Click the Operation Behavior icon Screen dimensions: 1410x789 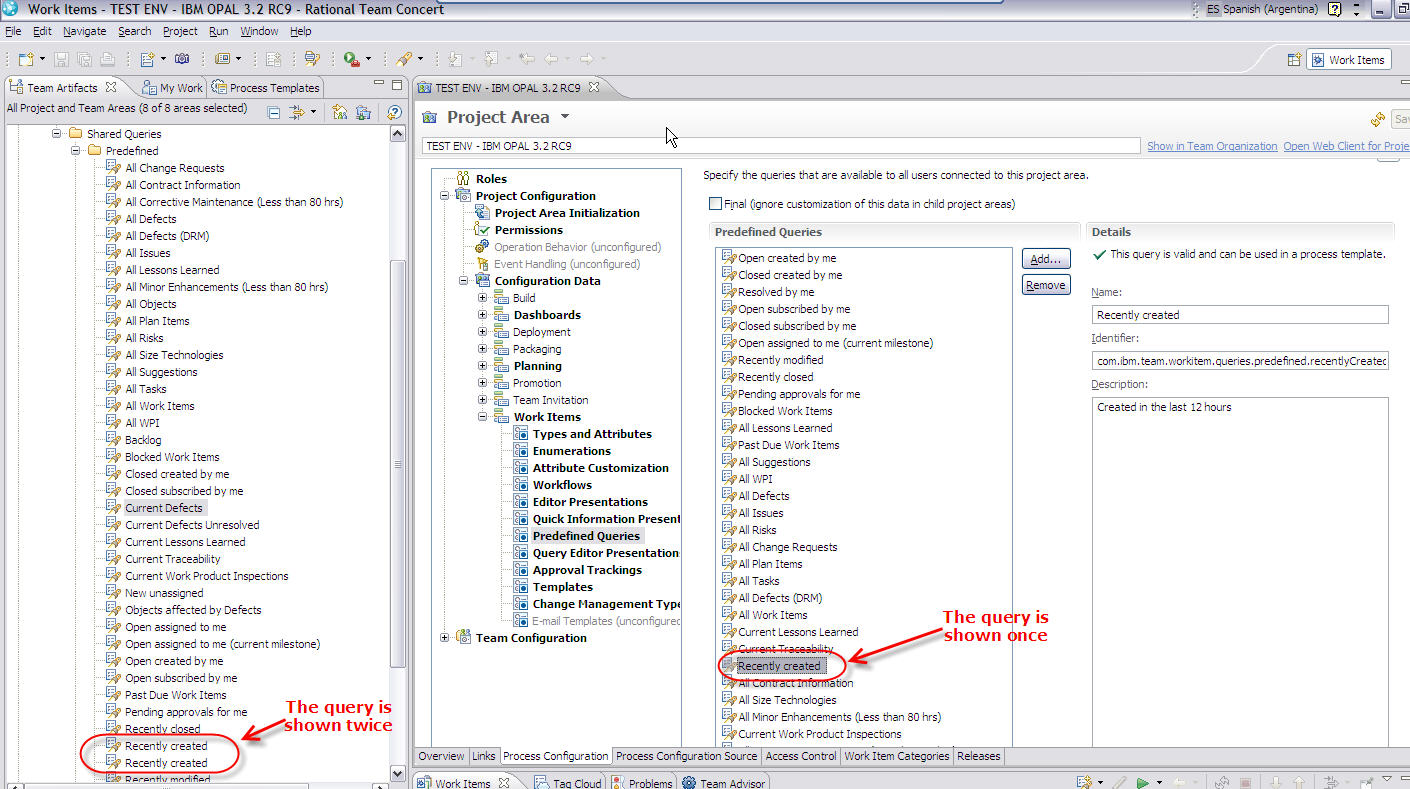coord(483,247)
